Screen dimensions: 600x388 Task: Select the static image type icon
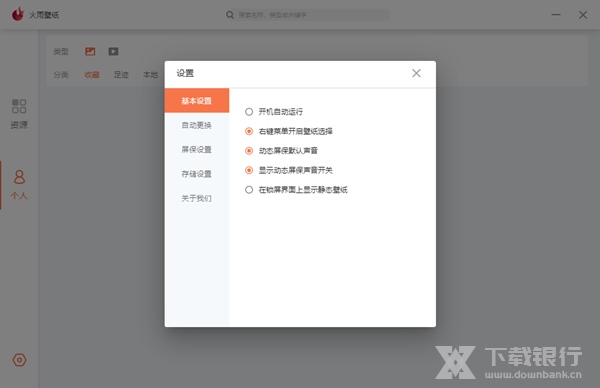tap(90, 51)
